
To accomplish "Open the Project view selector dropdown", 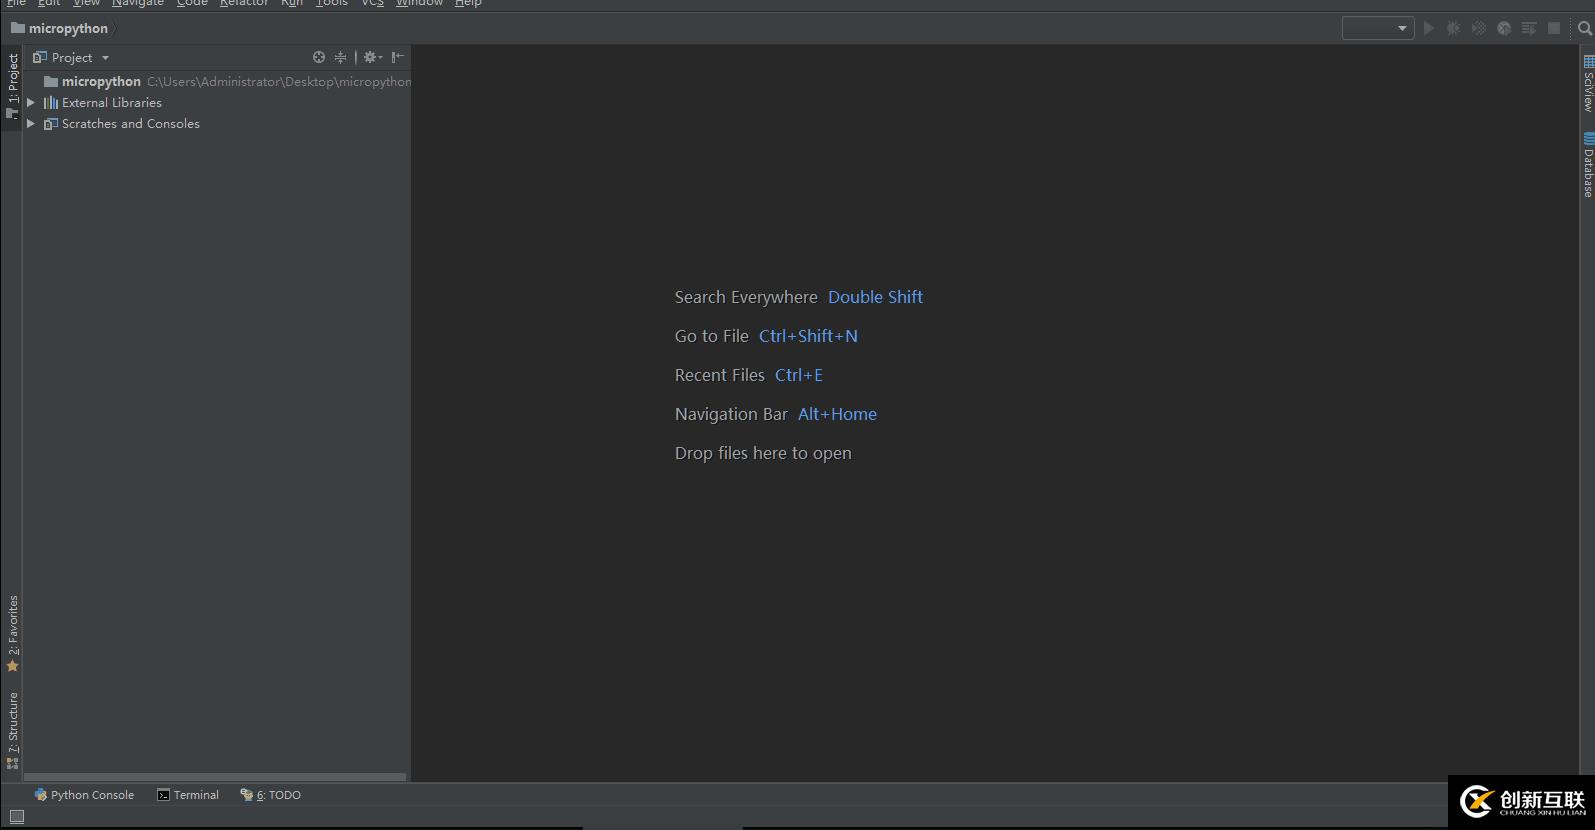I will pos(71,57).
